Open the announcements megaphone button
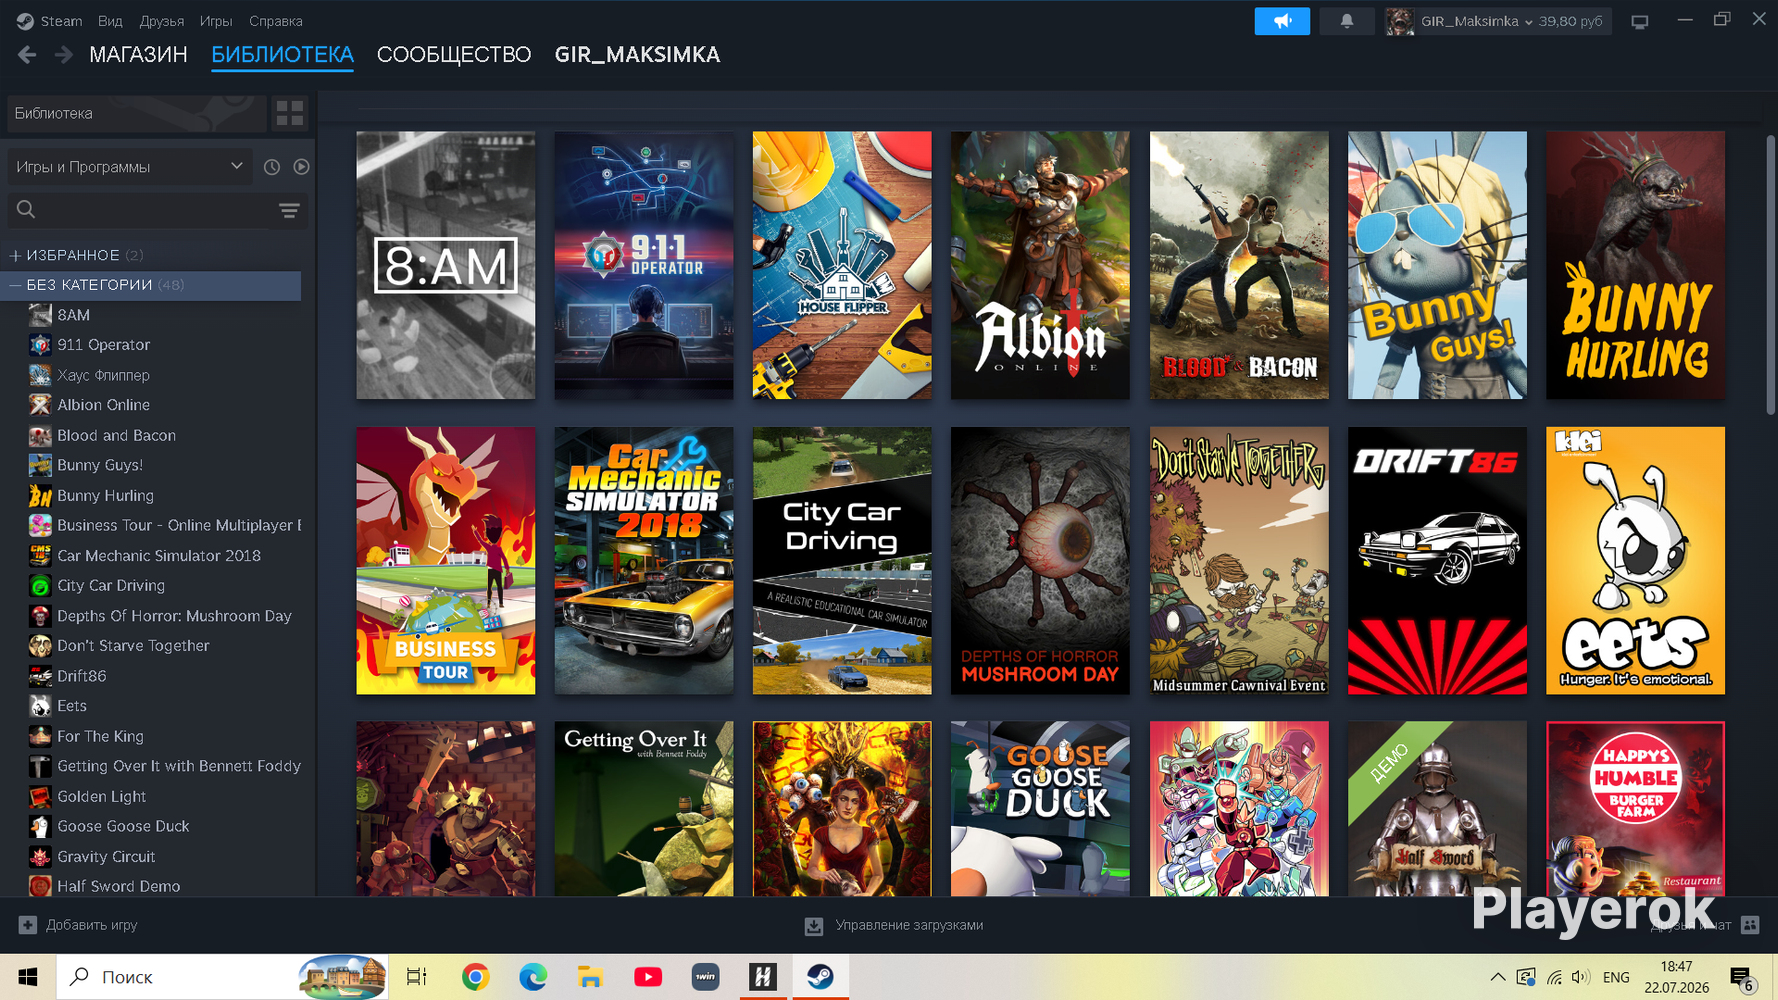1778x1000 pixels. (1282, 21)
